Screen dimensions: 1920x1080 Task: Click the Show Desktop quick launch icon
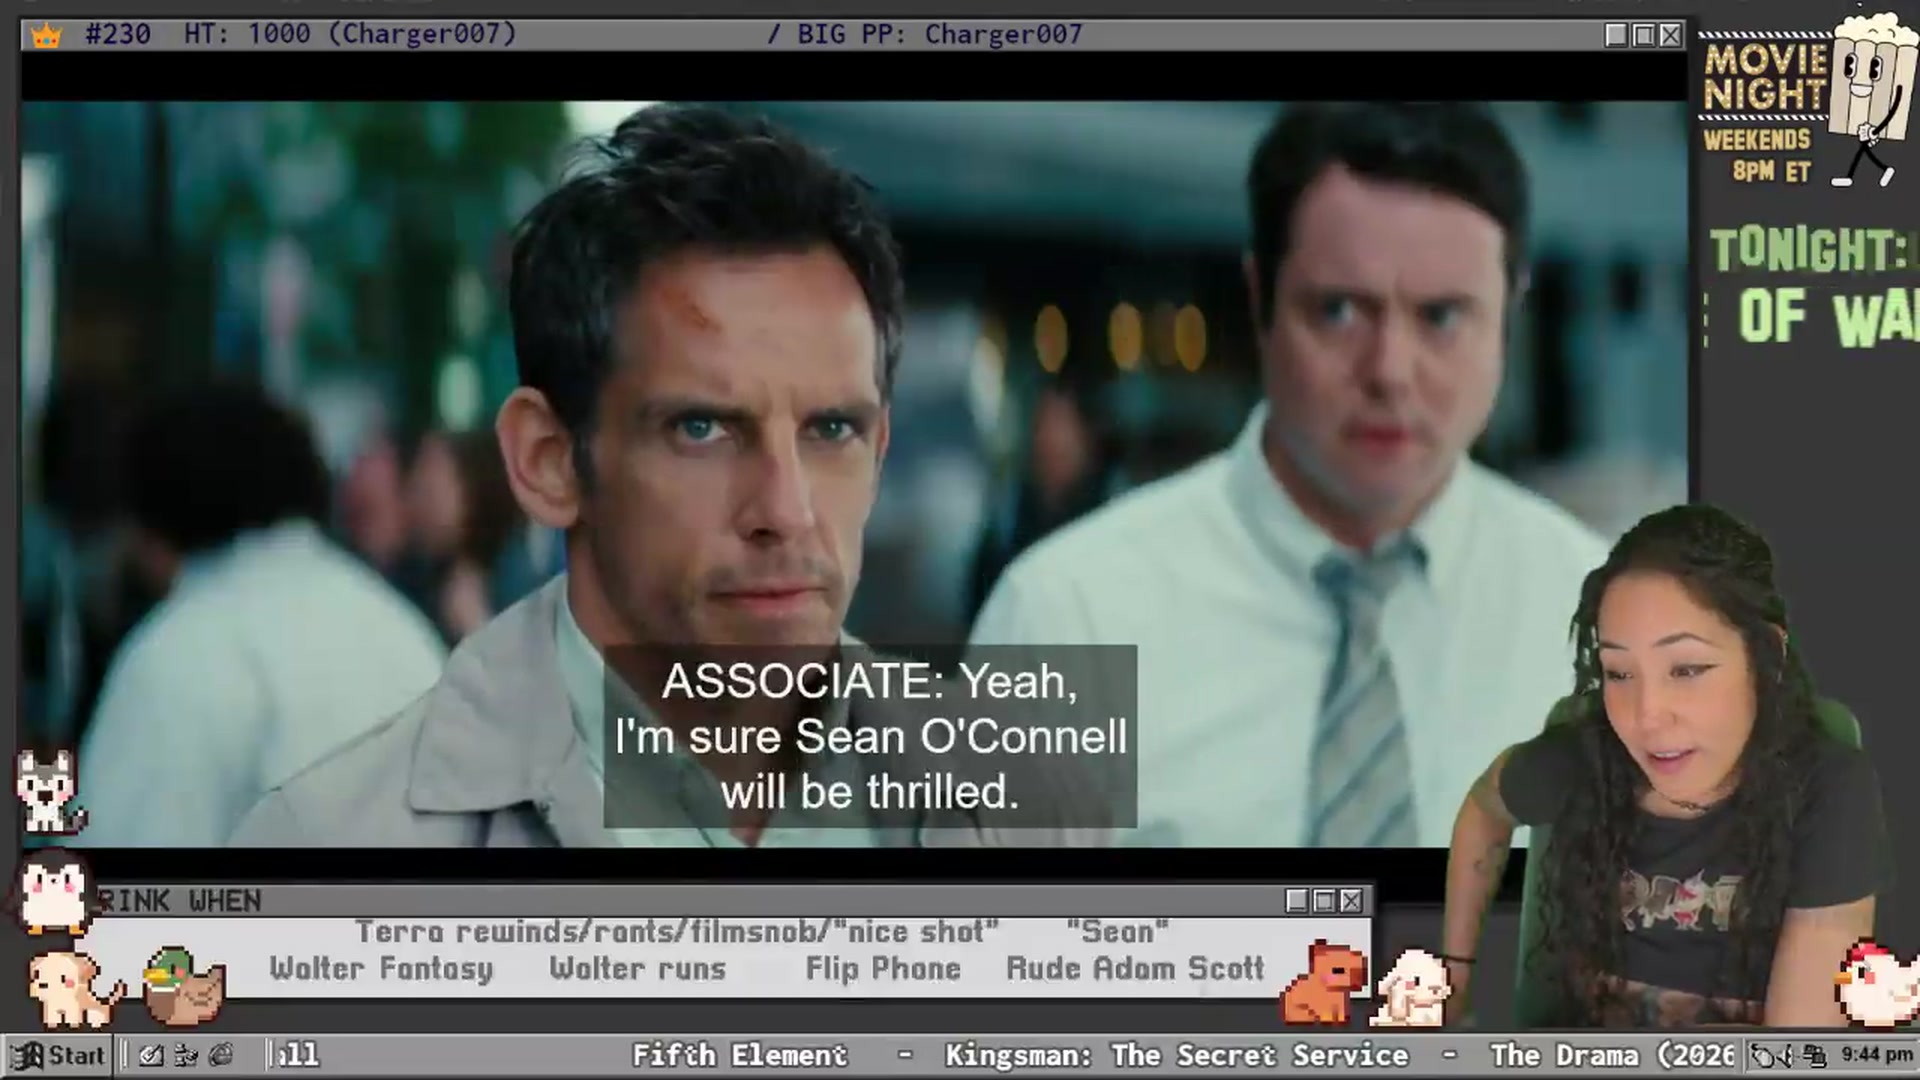click(152, 1055)
